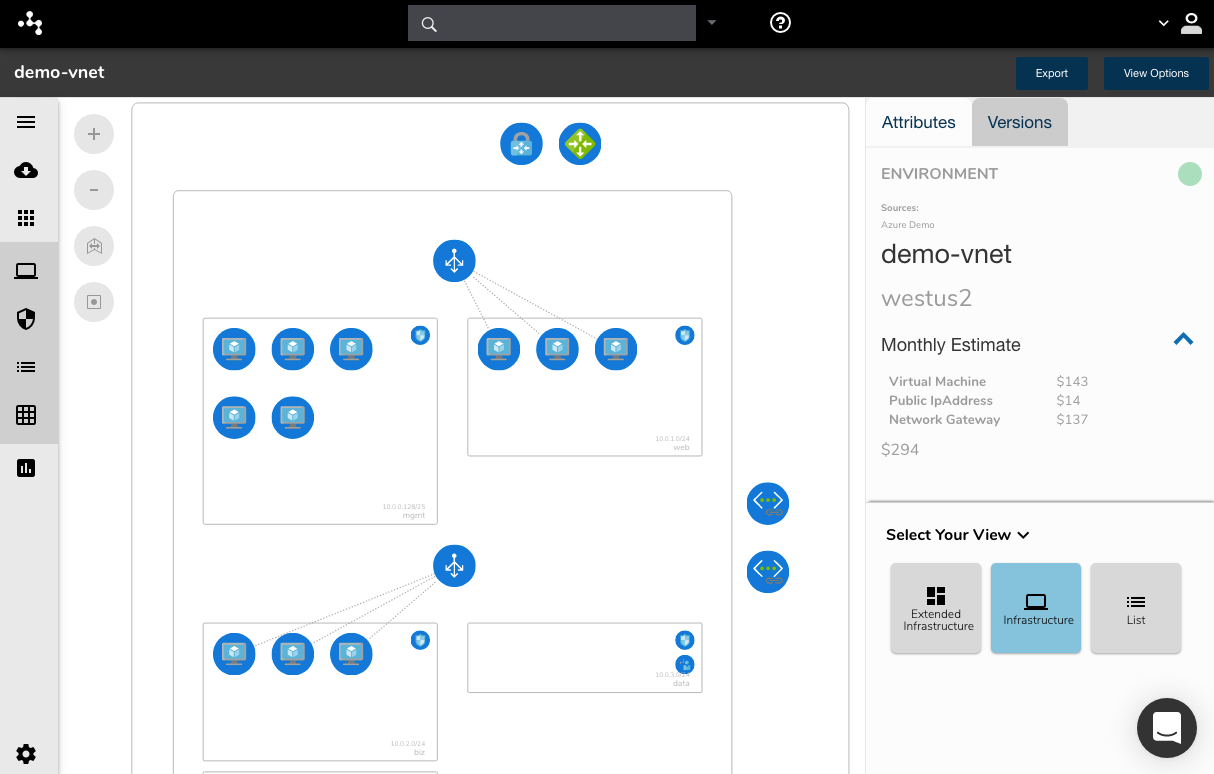
Task: Open the Select Your View dropdown
Action: click(1023, 535)
